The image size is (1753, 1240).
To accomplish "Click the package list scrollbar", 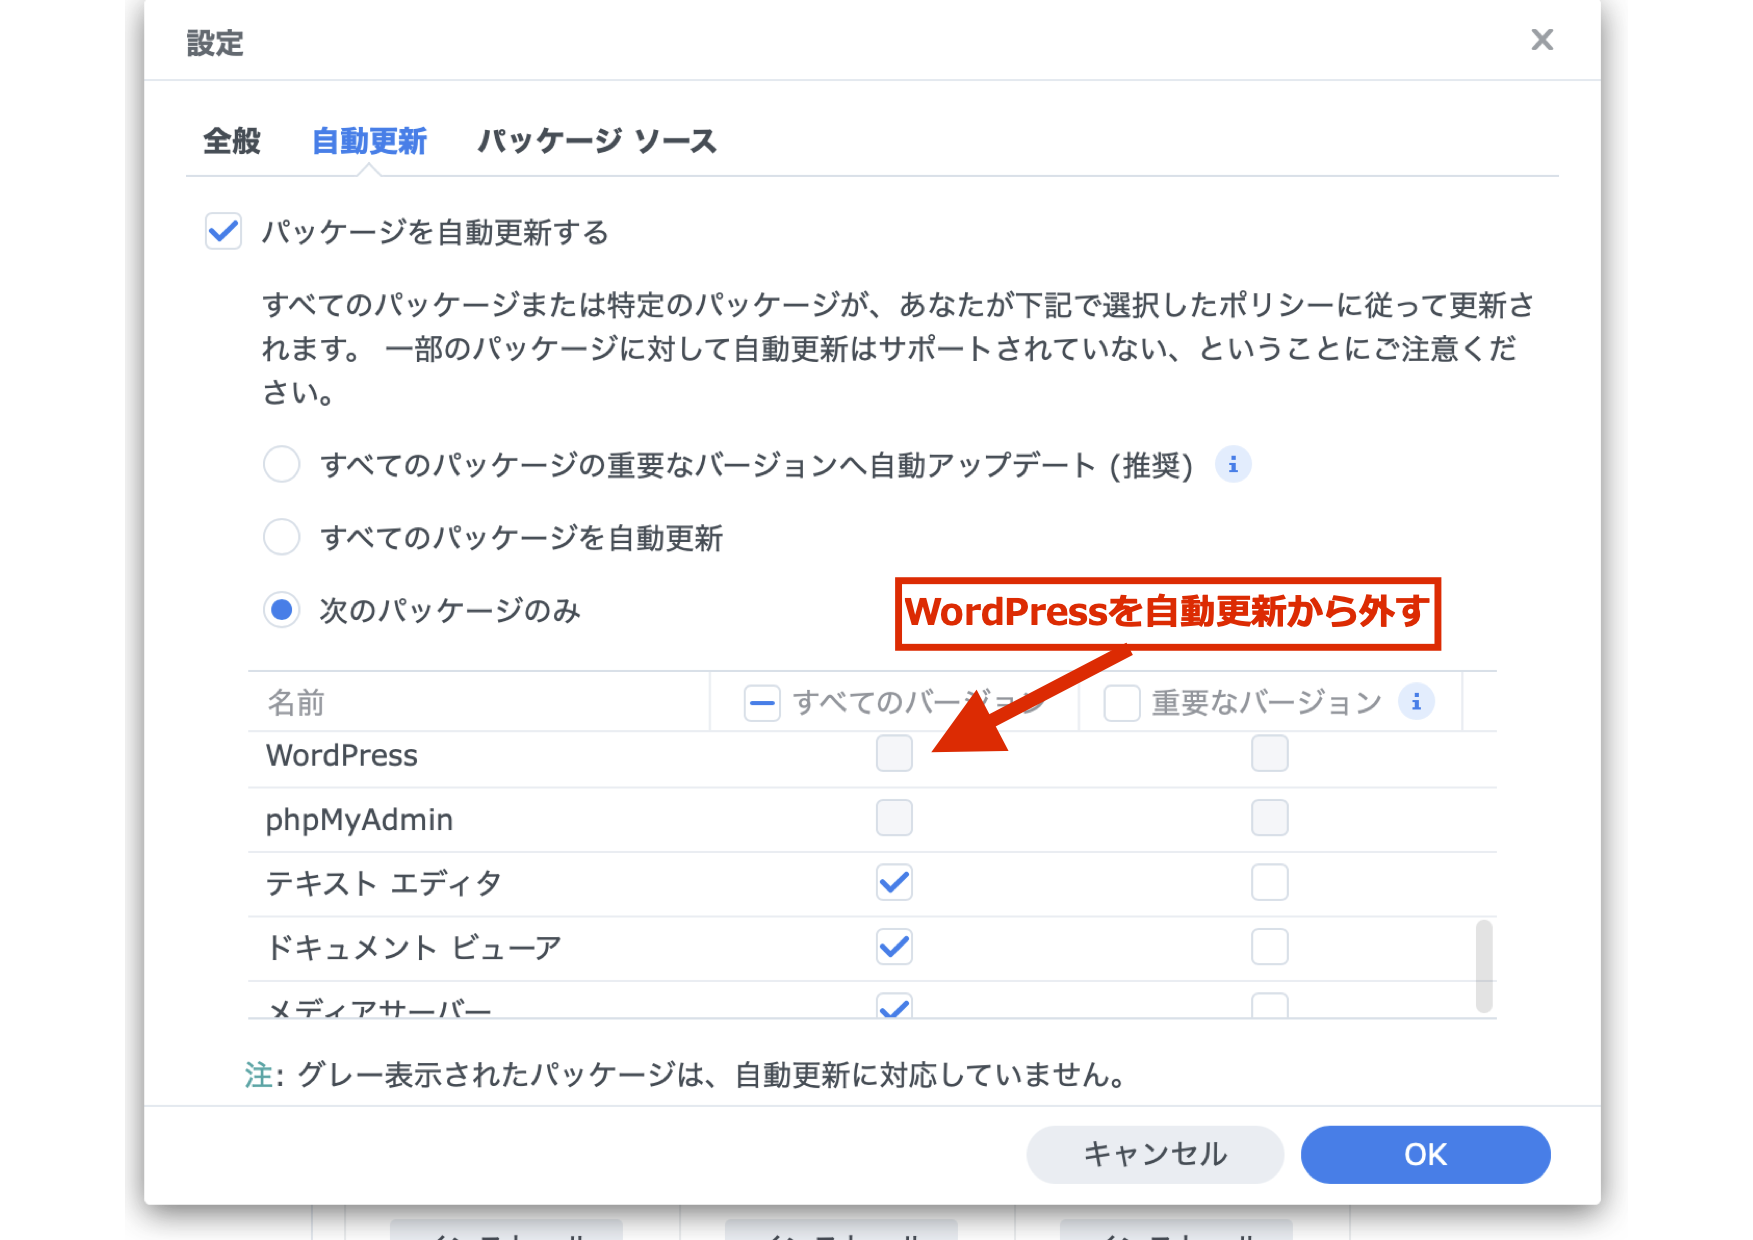I will tap(1484, 966).
